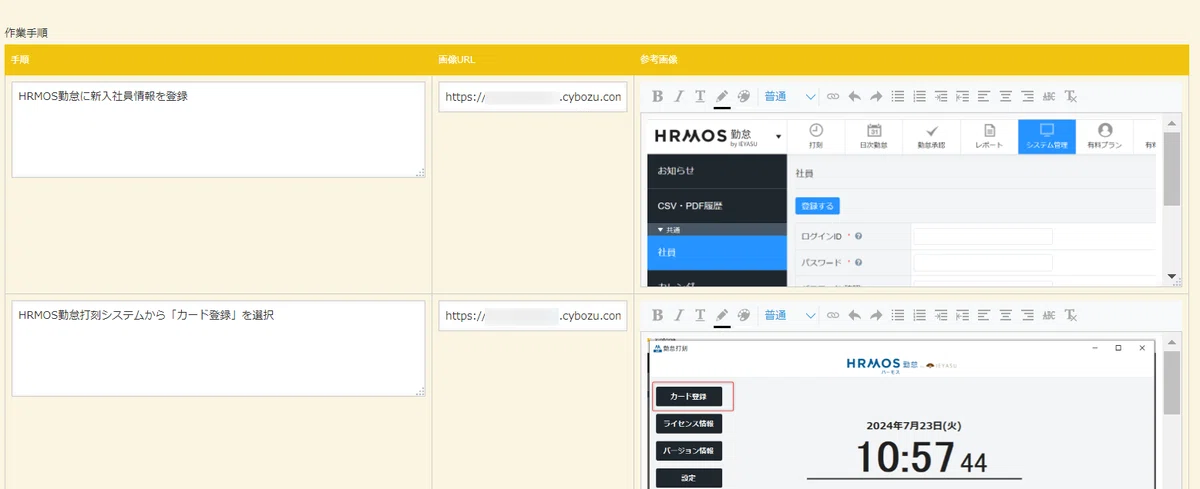The width and height of the screenshot is (1200, 489).
Task: Center text in the first row's editor
Action: click(1006, 97)
